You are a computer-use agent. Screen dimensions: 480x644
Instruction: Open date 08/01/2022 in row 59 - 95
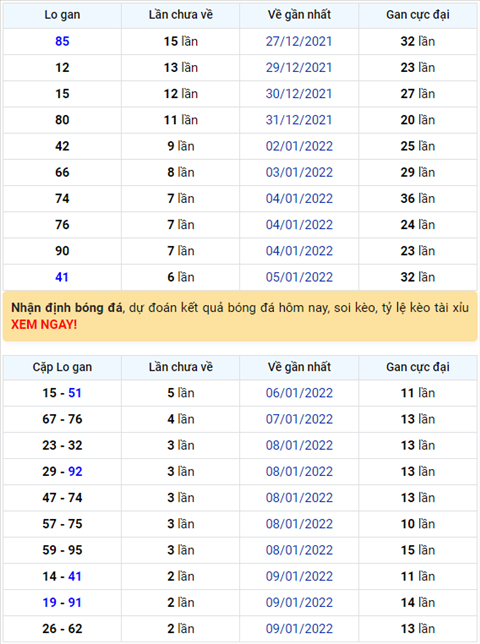coord(299,550)
